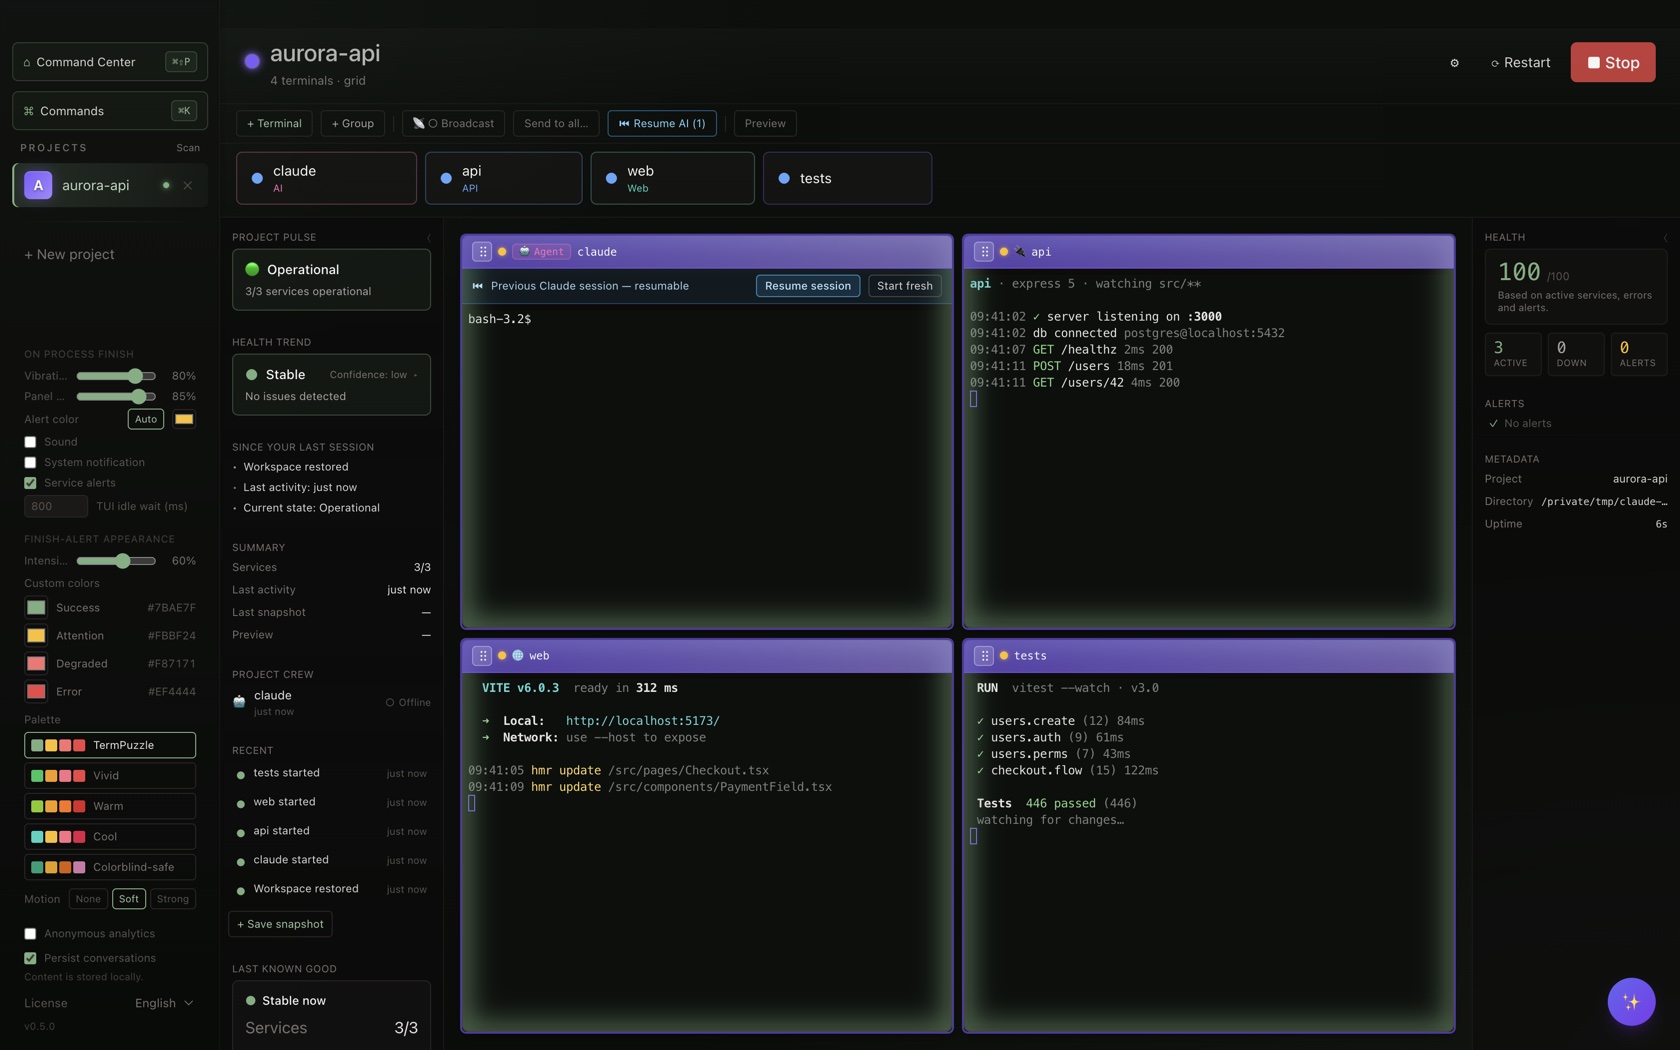Click the plug icon in the api pane header

pos(1020,252)
